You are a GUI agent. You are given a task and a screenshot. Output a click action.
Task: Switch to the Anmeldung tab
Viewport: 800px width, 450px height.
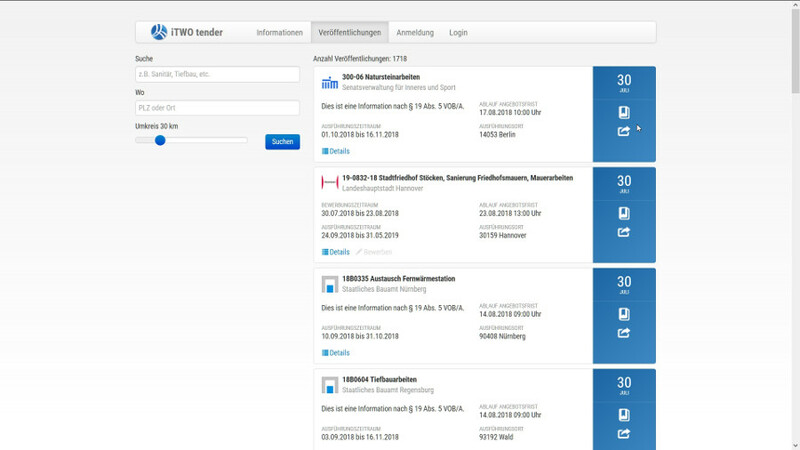415,32
